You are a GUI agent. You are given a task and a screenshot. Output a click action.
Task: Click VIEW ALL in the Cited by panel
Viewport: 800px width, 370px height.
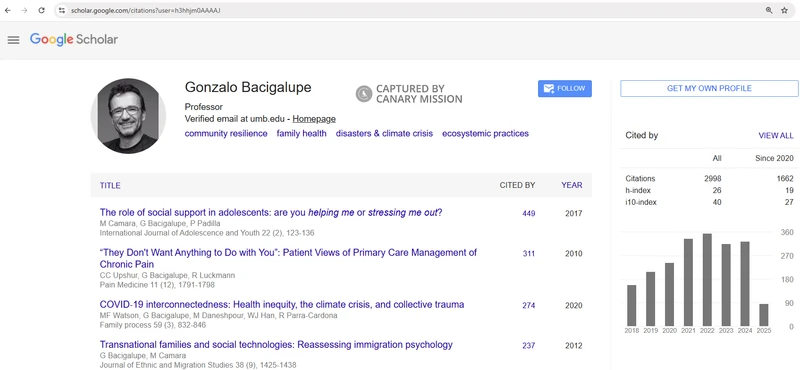(776, 136)
